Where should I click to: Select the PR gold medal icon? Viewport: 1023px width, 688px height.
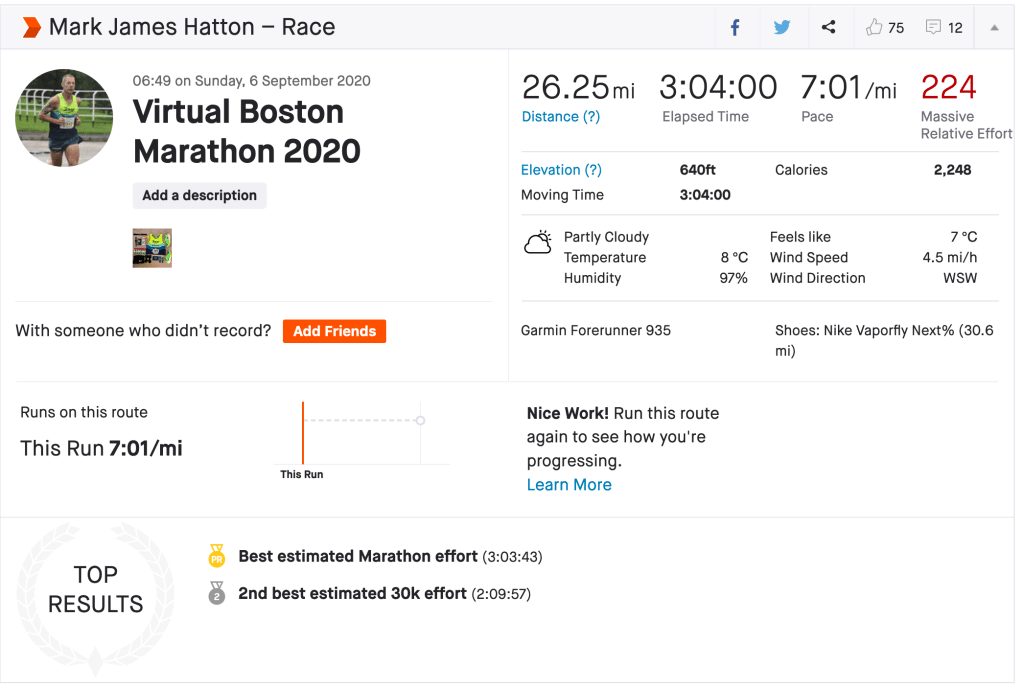point(216,556)
